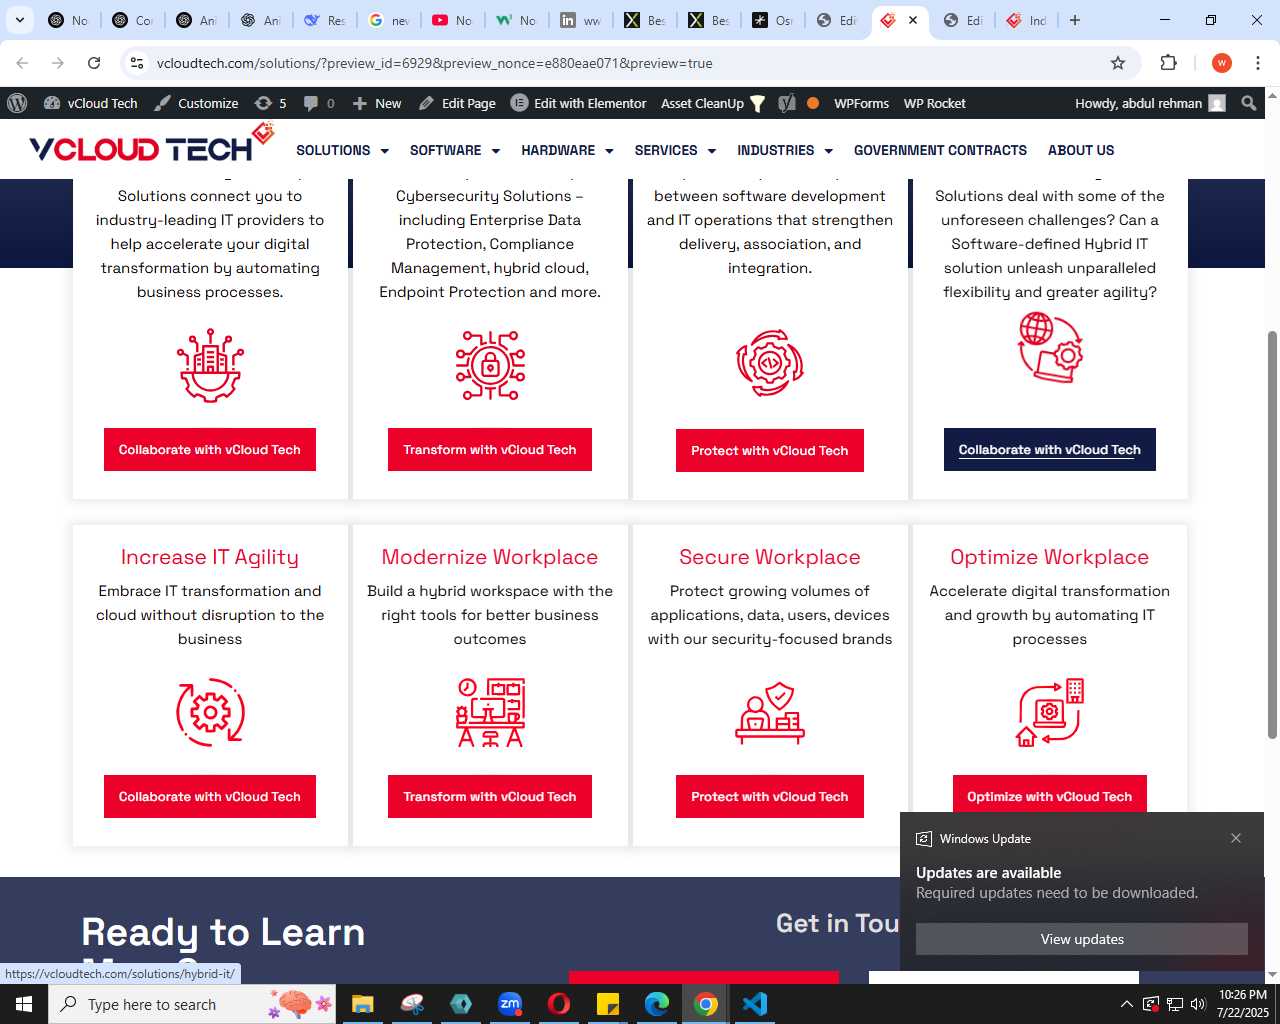Screen dimensions: 1280x1024
Task: Click Protect button under Secure Workplace
Action: pos(770,797)
